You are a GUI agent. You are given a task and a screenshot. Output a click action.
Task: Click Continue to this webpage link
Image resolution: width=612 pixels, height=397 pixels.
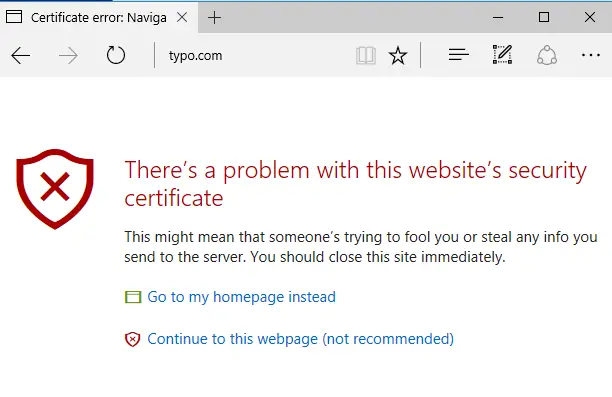point(301,339)
